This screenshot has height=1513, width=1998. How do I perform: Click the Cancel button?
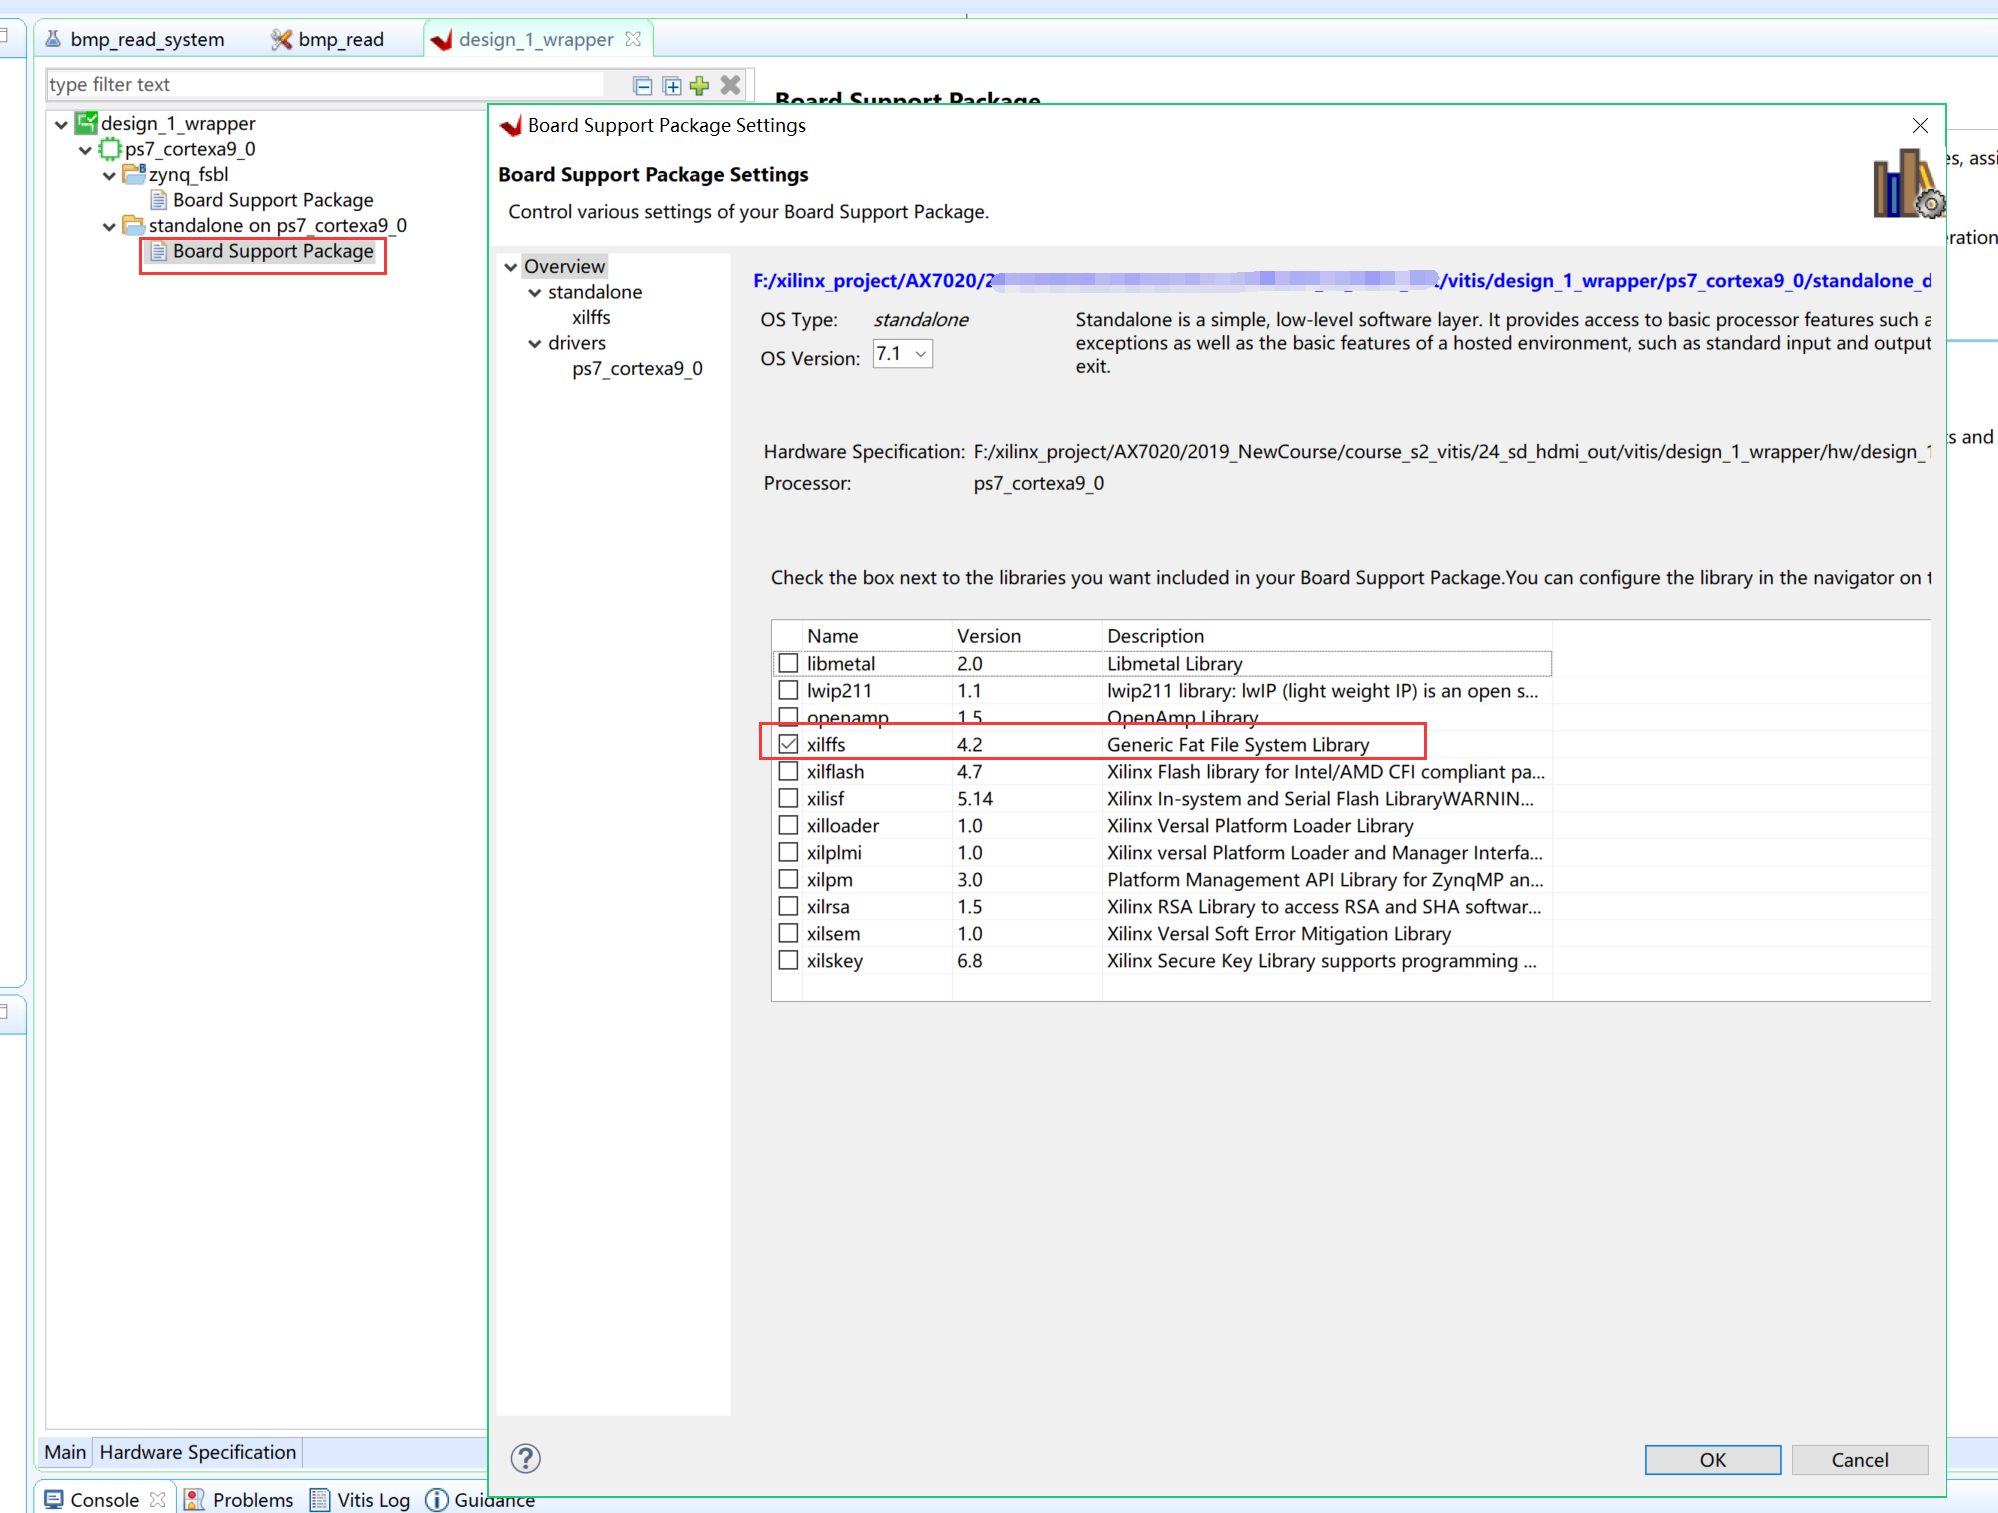coord(1860,1460)
